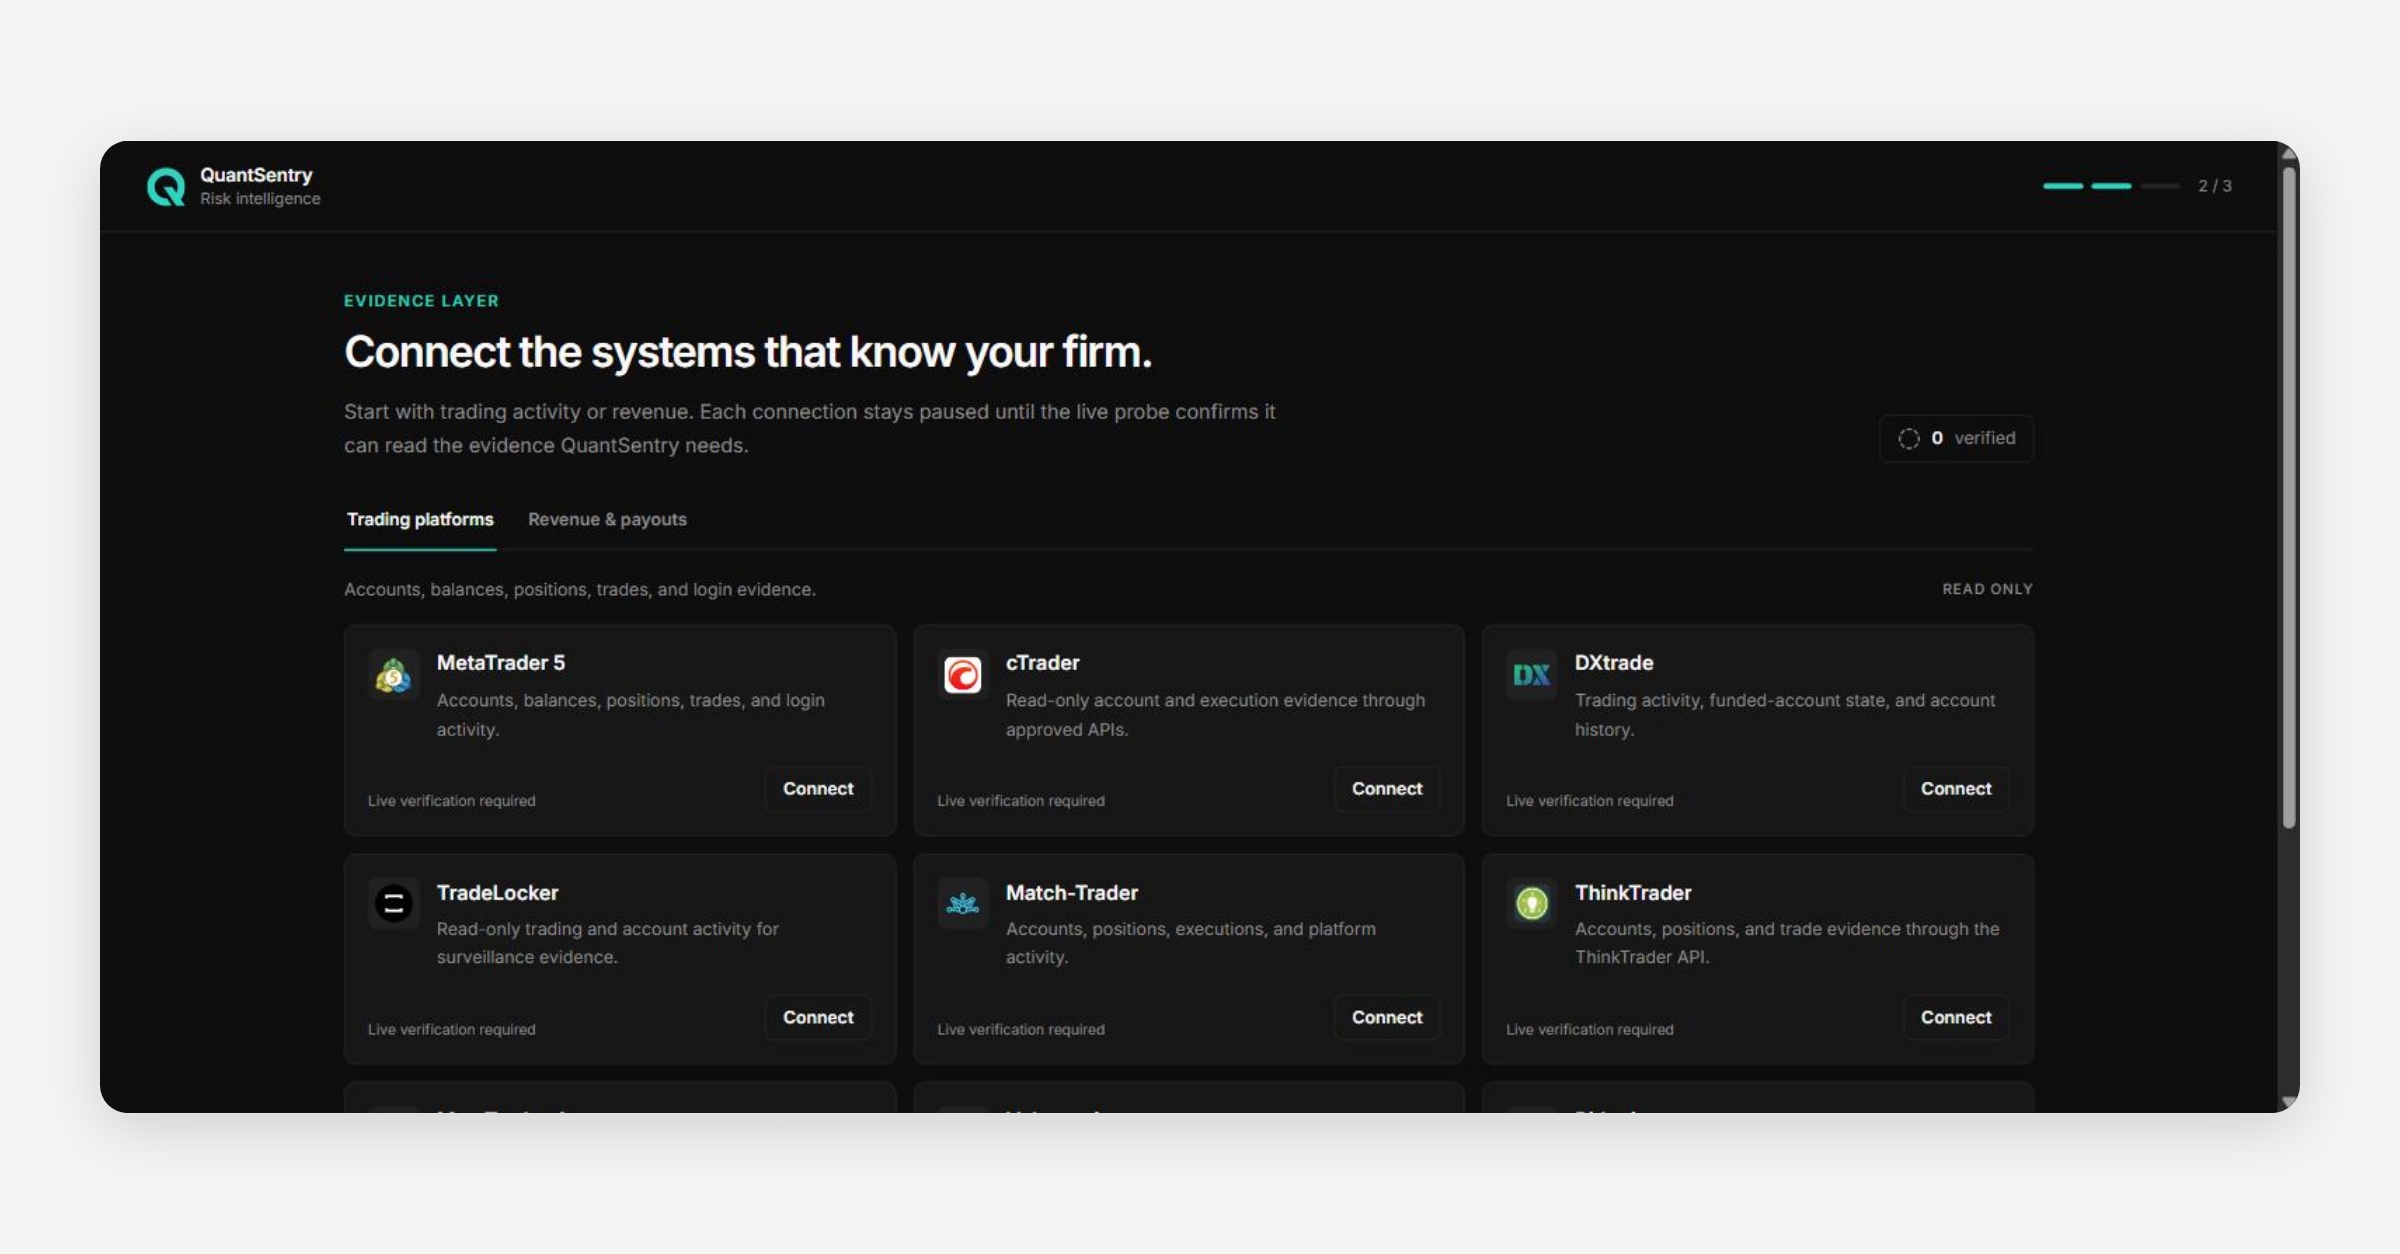The height and width of the screenshot is (1254, 2400).
Task: Click the onboarding step progress indicator
Action: click(2111, 186)
